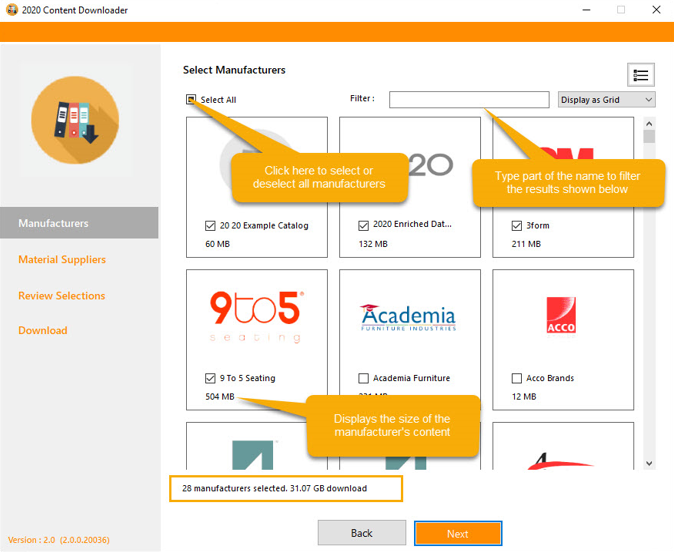674x552 pixels.
Task: Click the scrollbar down arrow
Action: coord(649,463)
